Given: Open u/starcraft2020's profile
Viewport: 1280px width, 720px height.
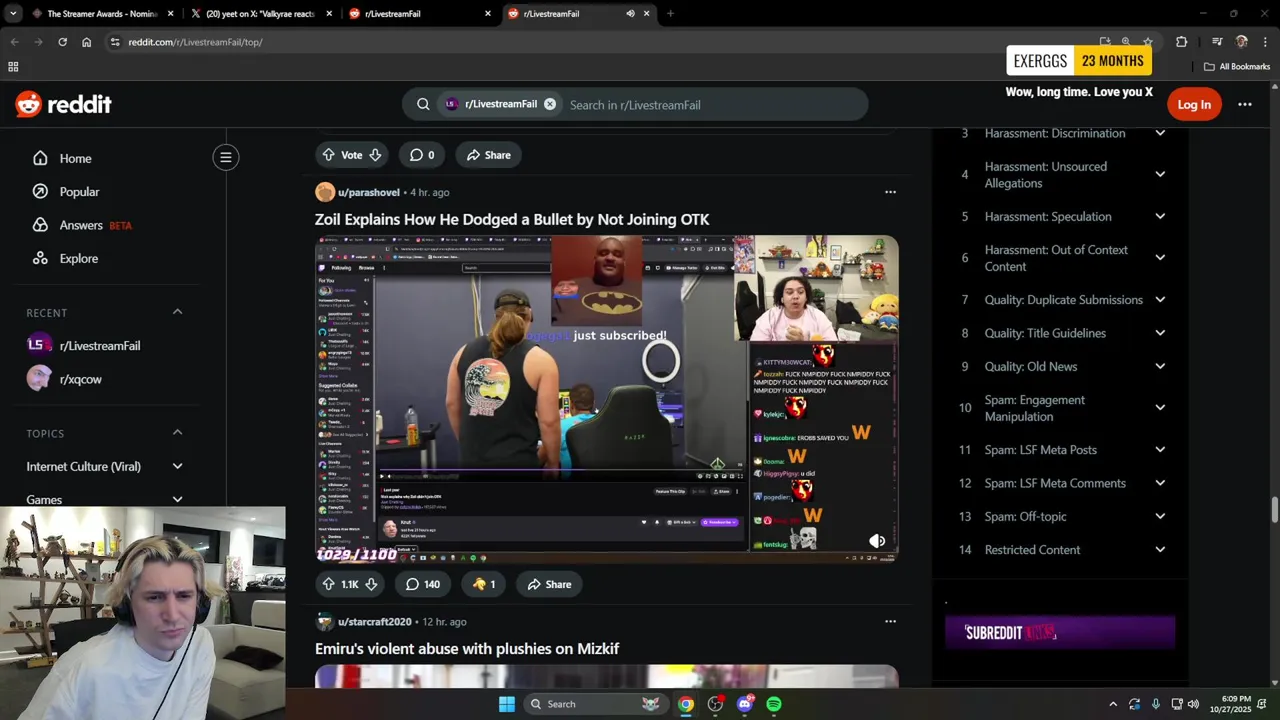Looking at the screenshot, I should tap(374, 622).
